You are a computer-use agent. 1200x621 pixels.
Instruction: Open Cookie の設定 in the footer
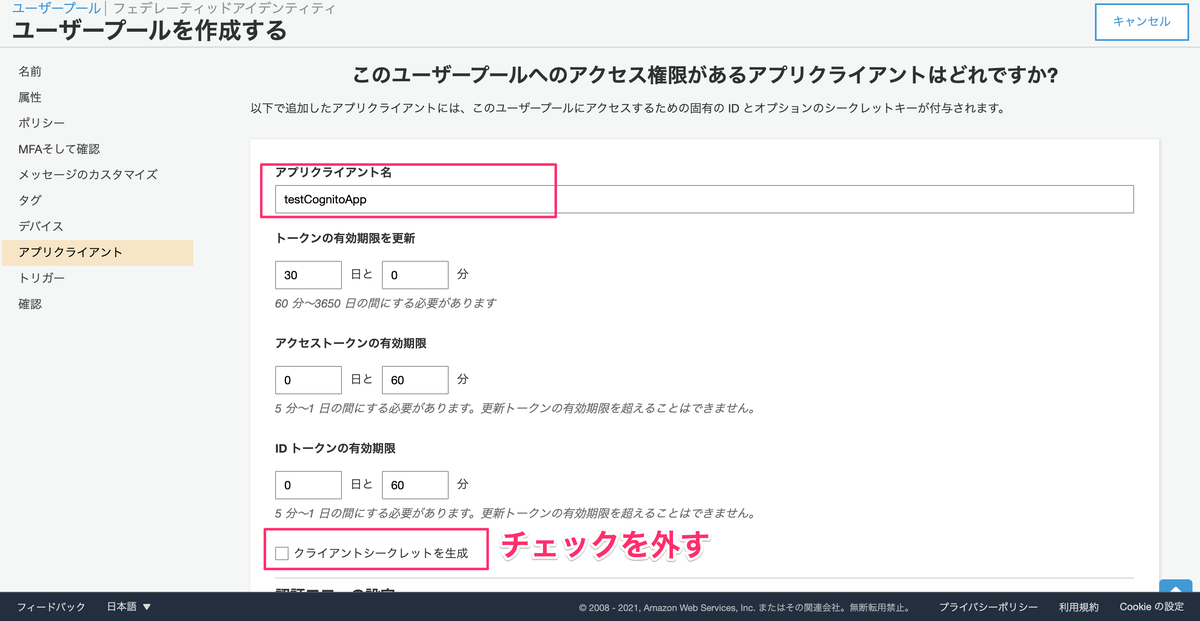(1151, 607)
